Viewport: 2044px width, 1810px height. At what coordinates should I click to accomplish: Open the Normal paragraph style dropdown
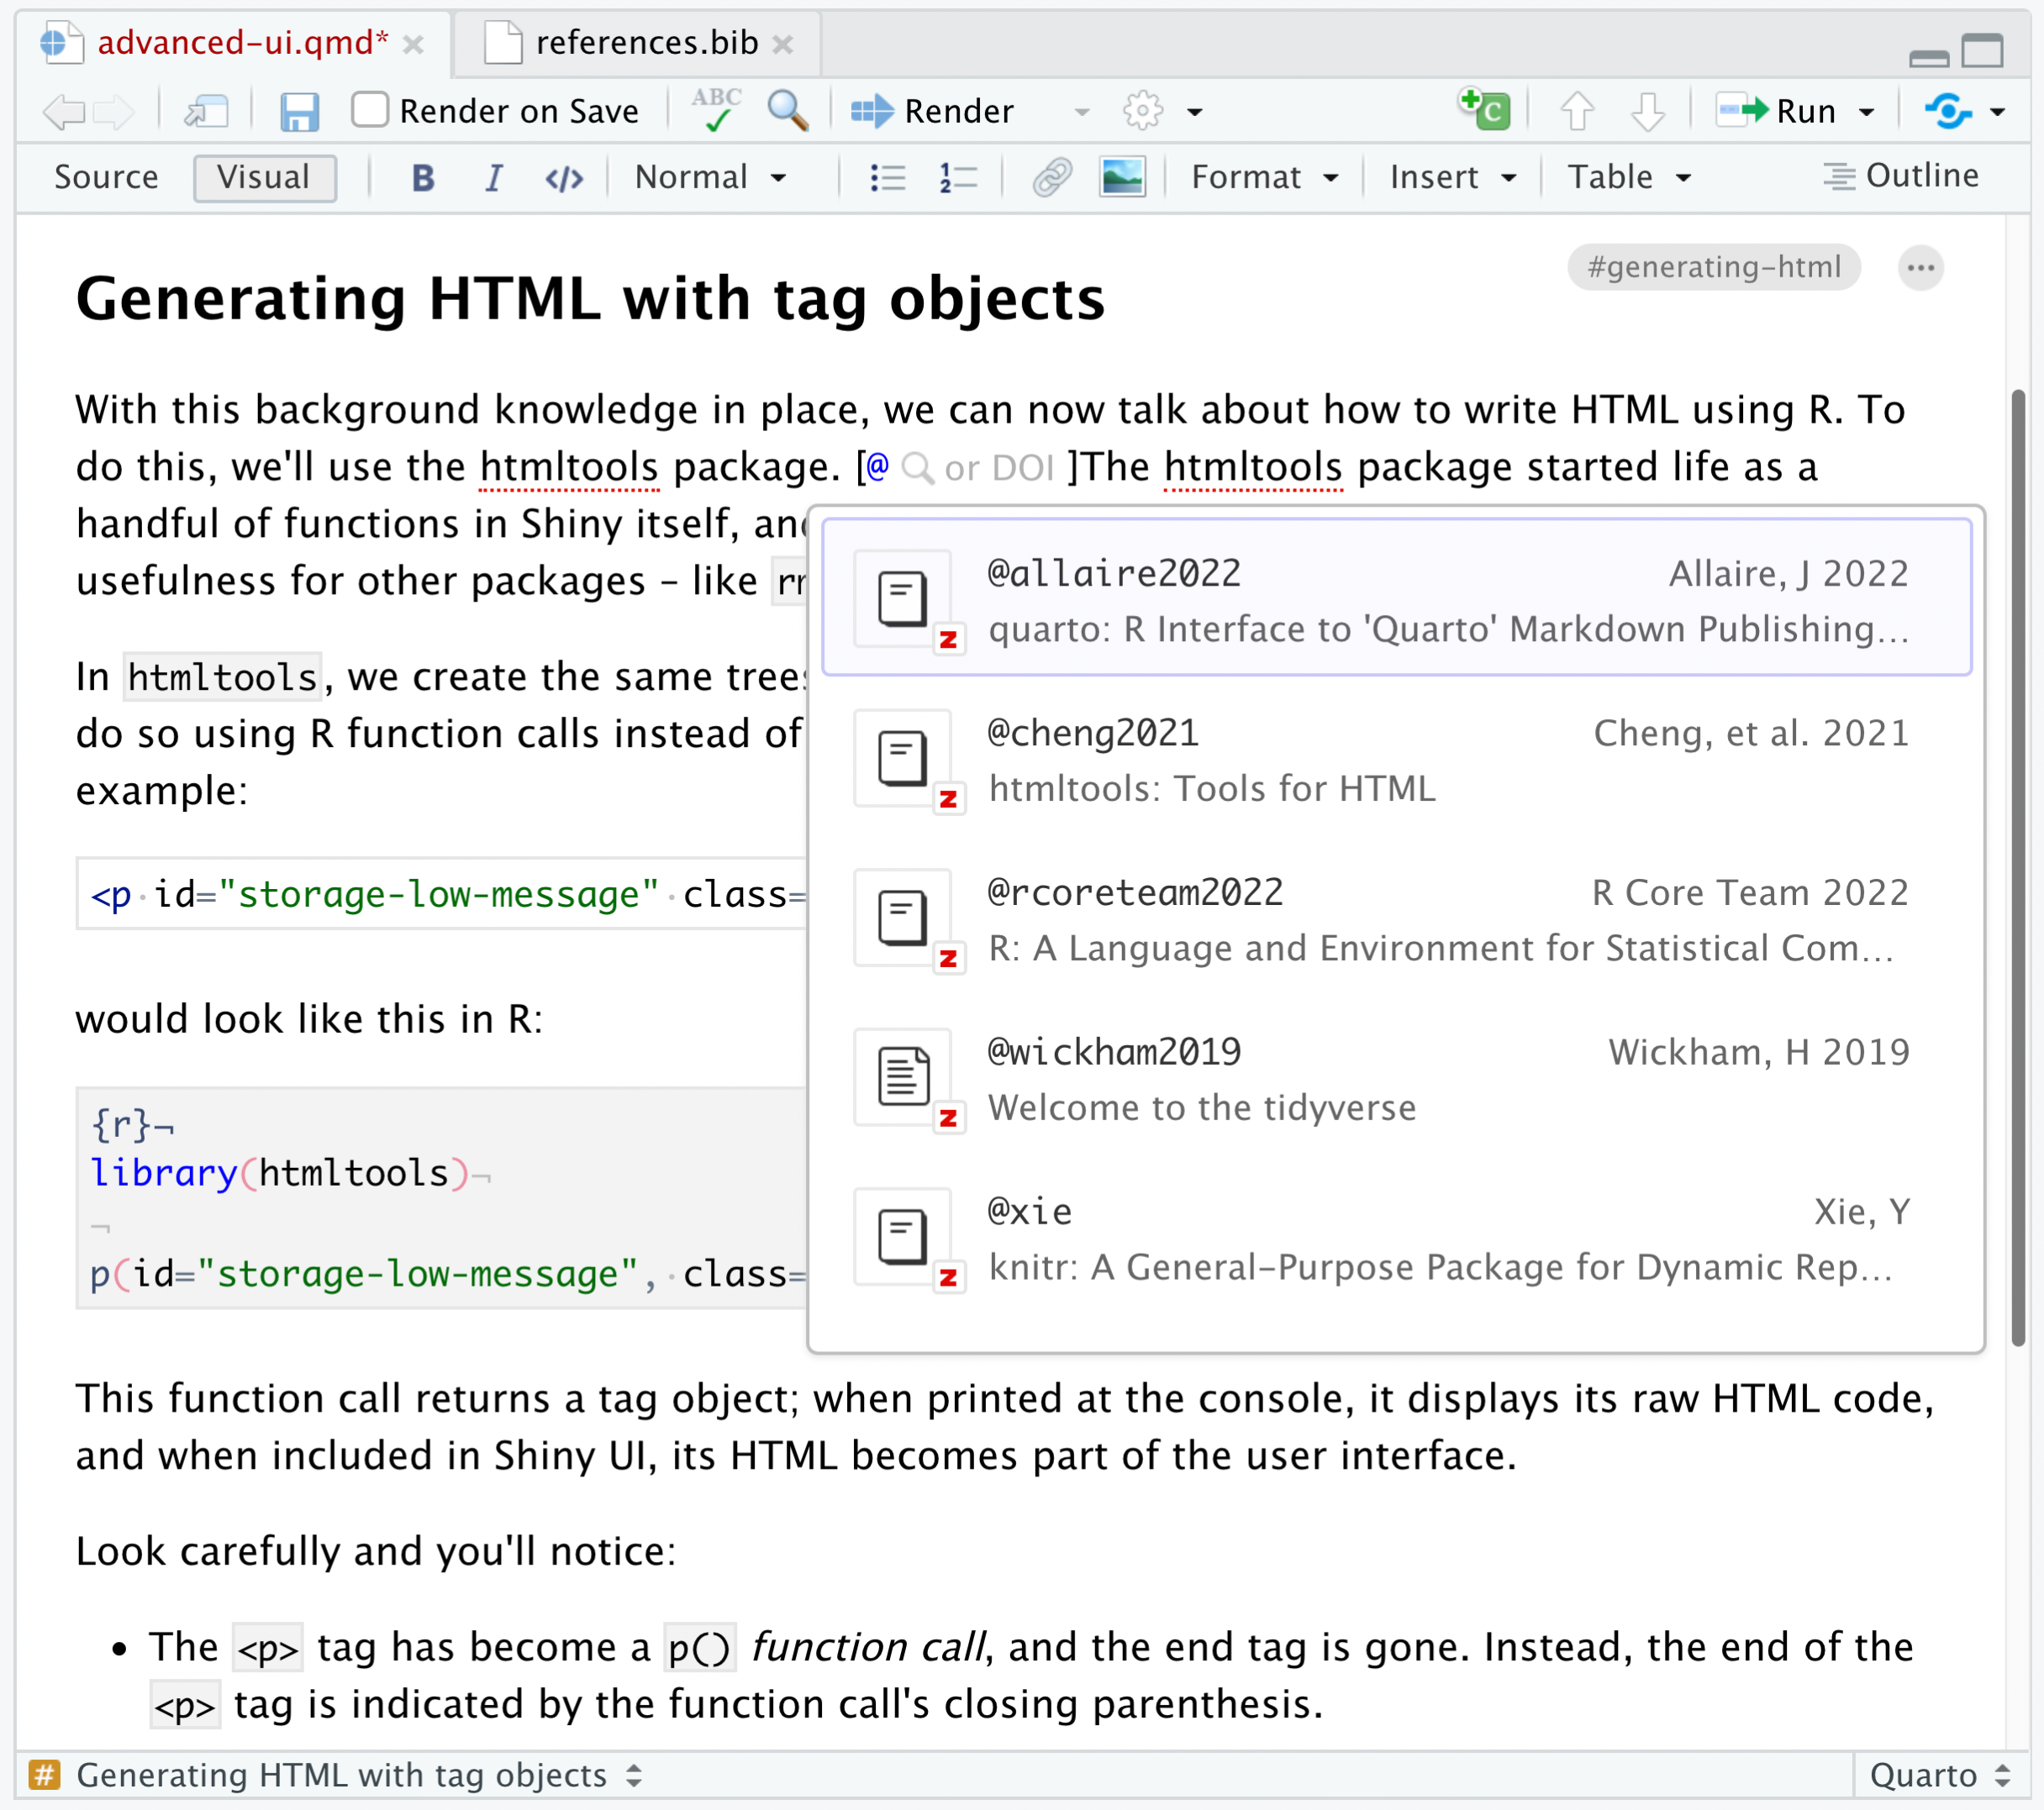point(711,176)
